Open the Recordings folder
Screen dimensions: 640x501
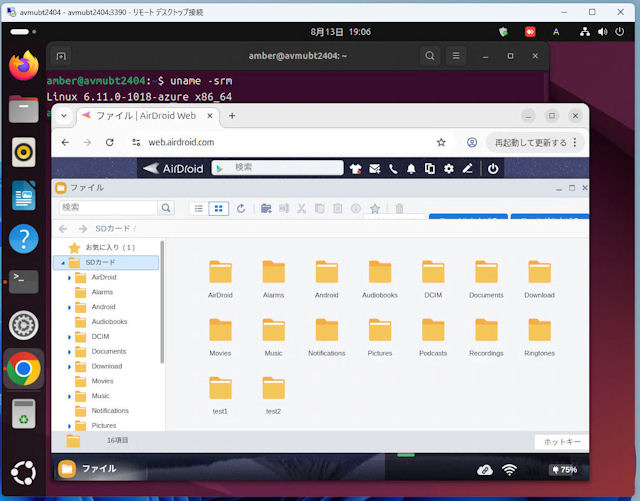pyautogui.click(x=486, y=337)
